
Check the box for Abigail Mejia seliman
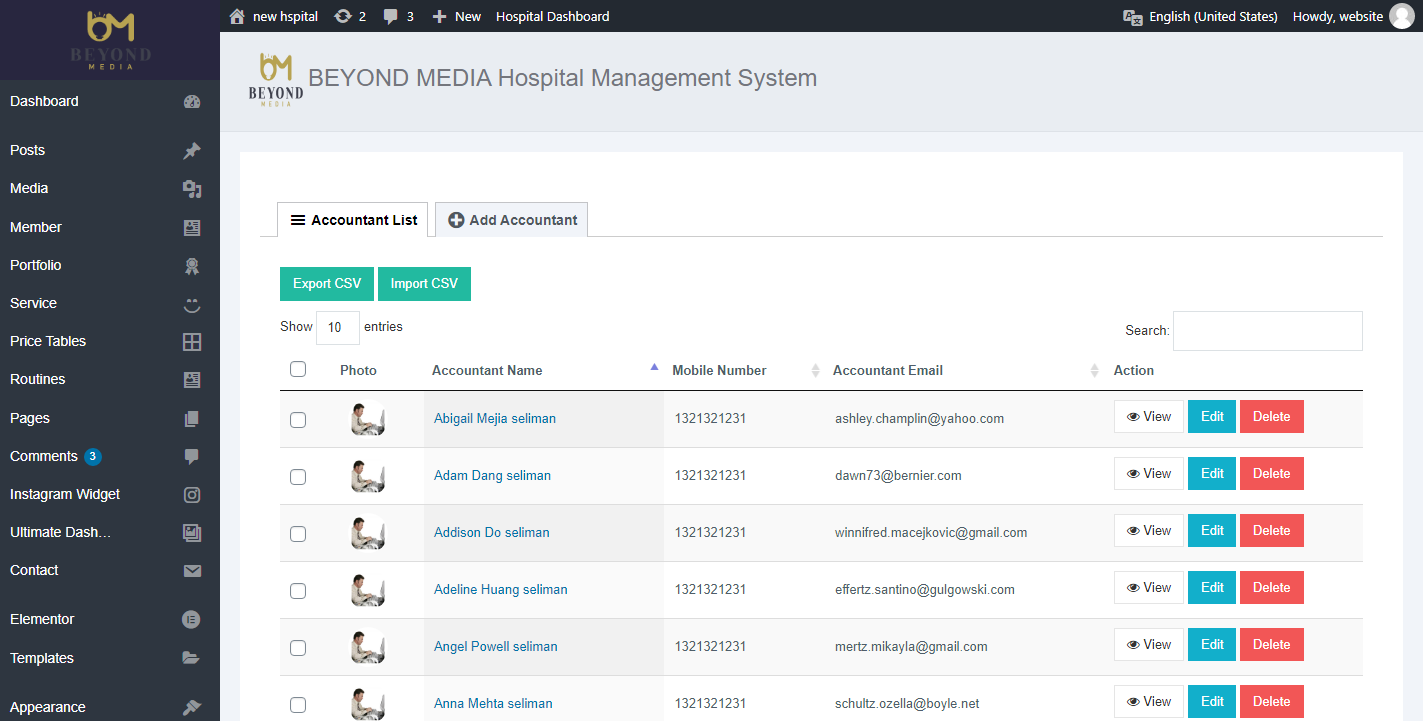(x=298, y=420)
